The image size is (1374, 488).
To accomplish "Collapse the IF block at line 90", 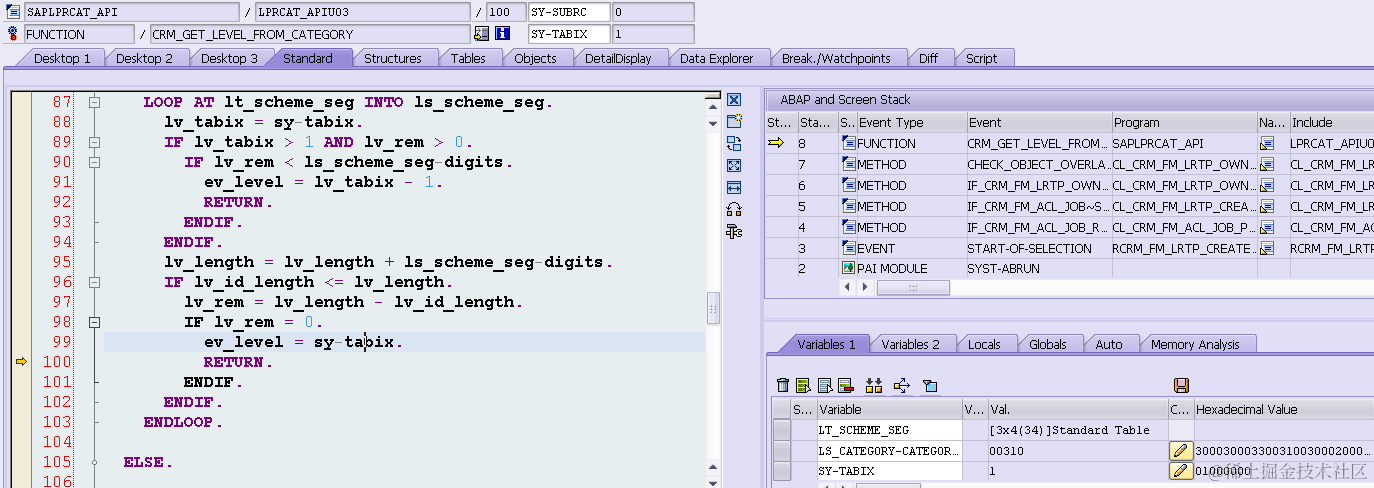I will (94, 162).
